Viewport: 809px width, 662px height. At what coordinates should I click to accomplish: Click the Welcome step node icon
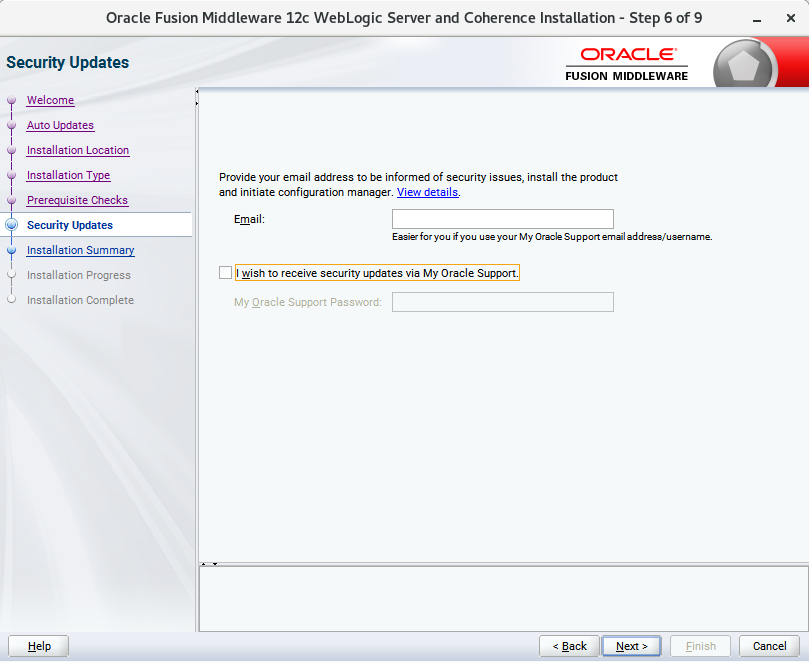point(11,101)
